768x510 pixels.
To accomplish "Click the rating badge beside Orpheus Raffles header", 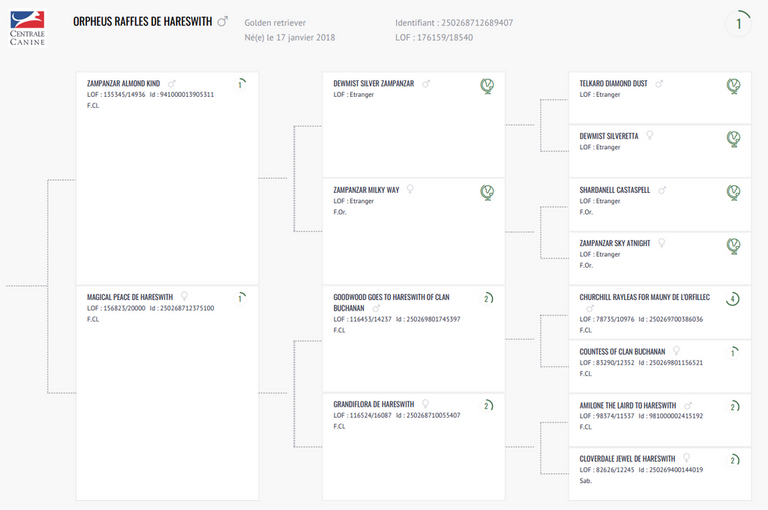I will (738, 24).
